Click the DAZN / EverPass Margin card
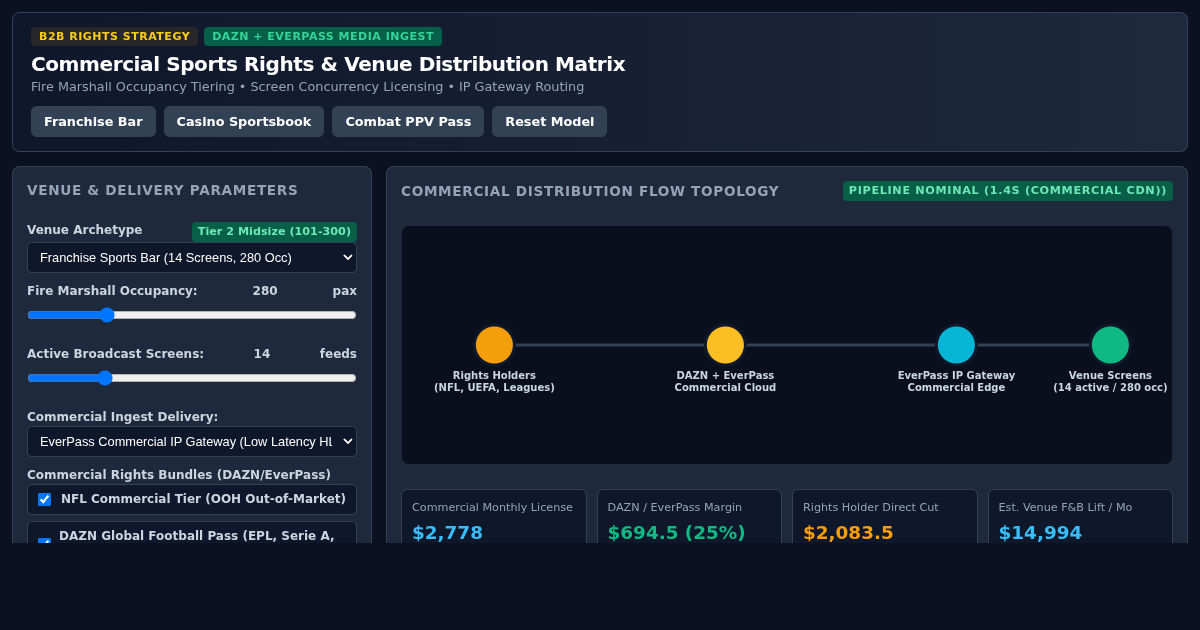The height and width of the screenshot is (630, 1200). pos(689,516)
